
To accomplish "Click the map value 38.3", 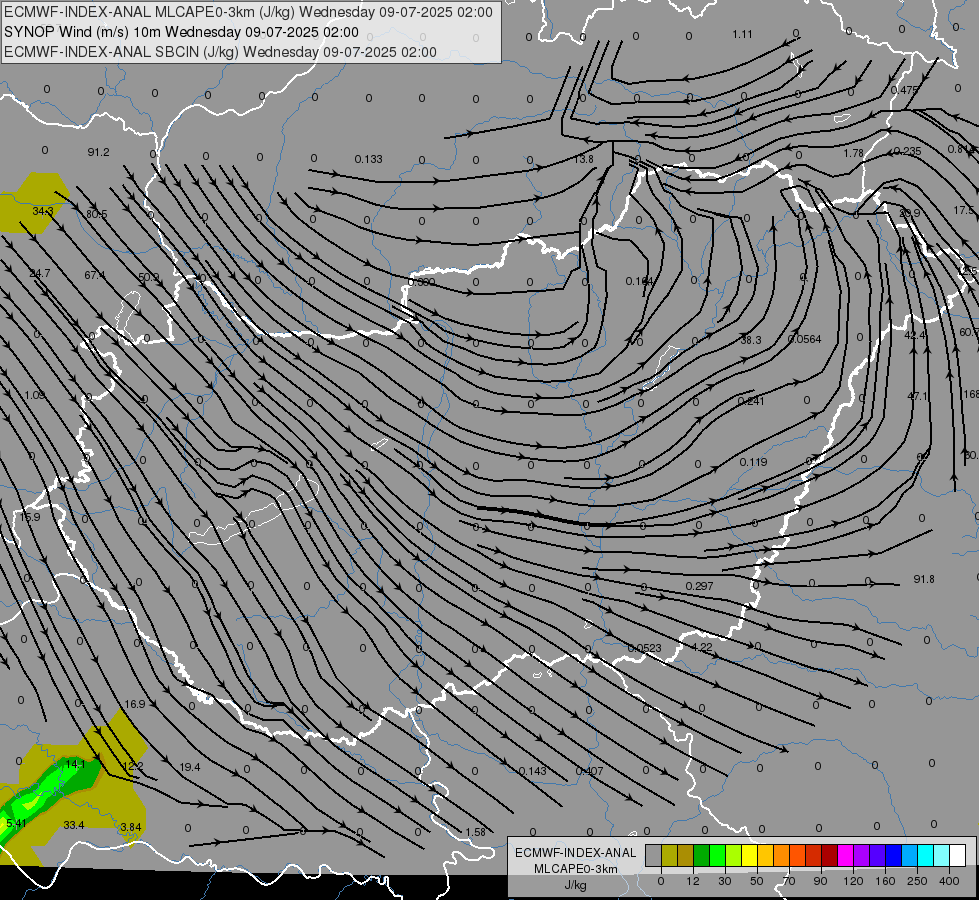I will point(751,340).
